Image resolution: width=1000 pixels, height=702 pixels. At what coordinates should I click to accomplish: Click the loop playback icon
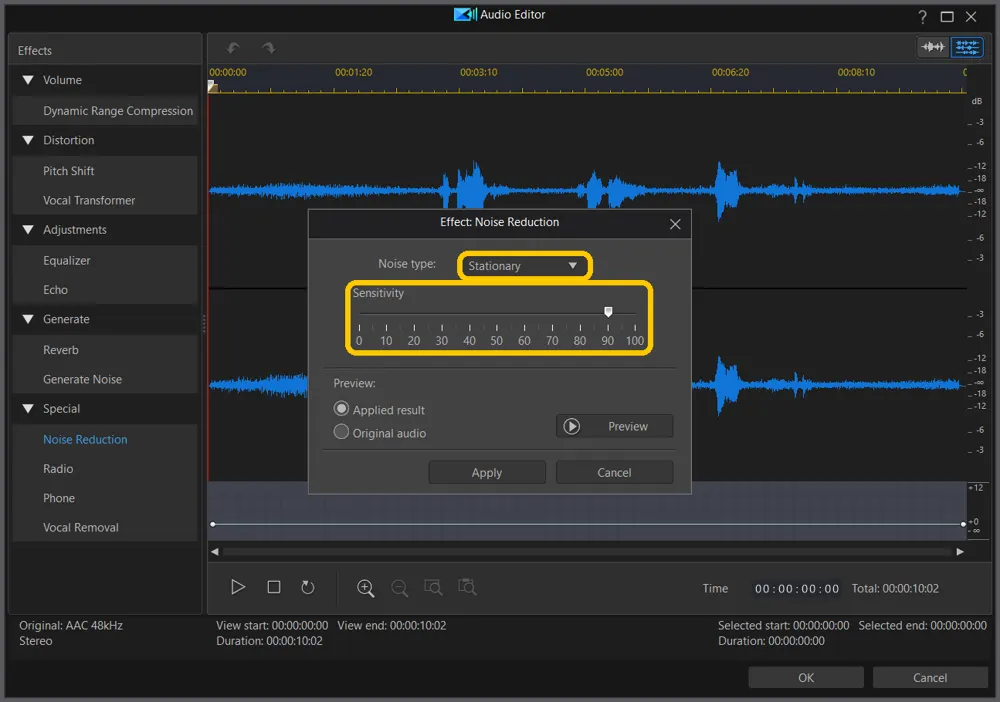click(x=307, y=587)
